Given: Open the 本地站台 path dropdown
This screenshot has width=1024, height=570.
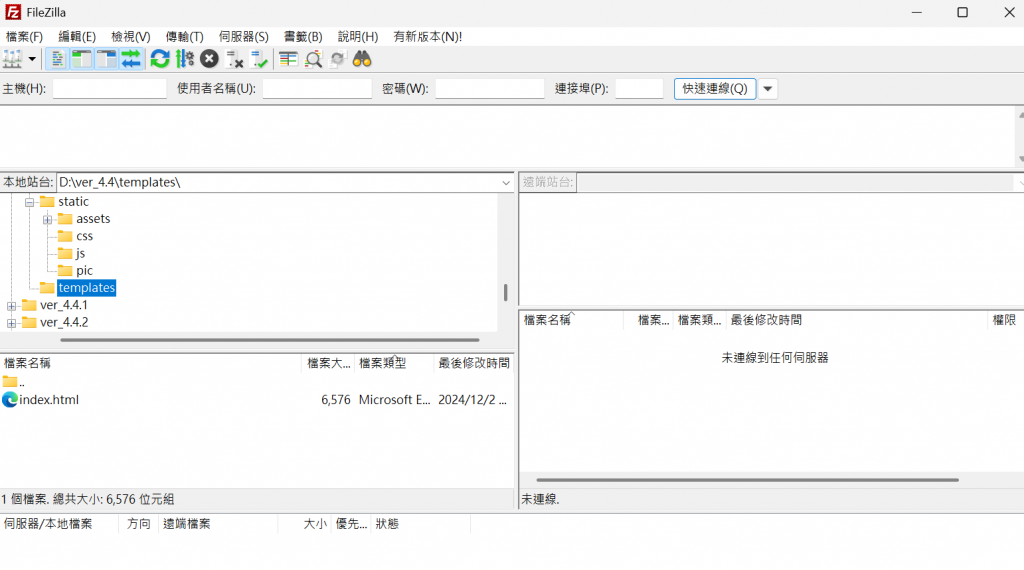Looking at the screenshot, I should pyautogui.click(x=506, y=183).
